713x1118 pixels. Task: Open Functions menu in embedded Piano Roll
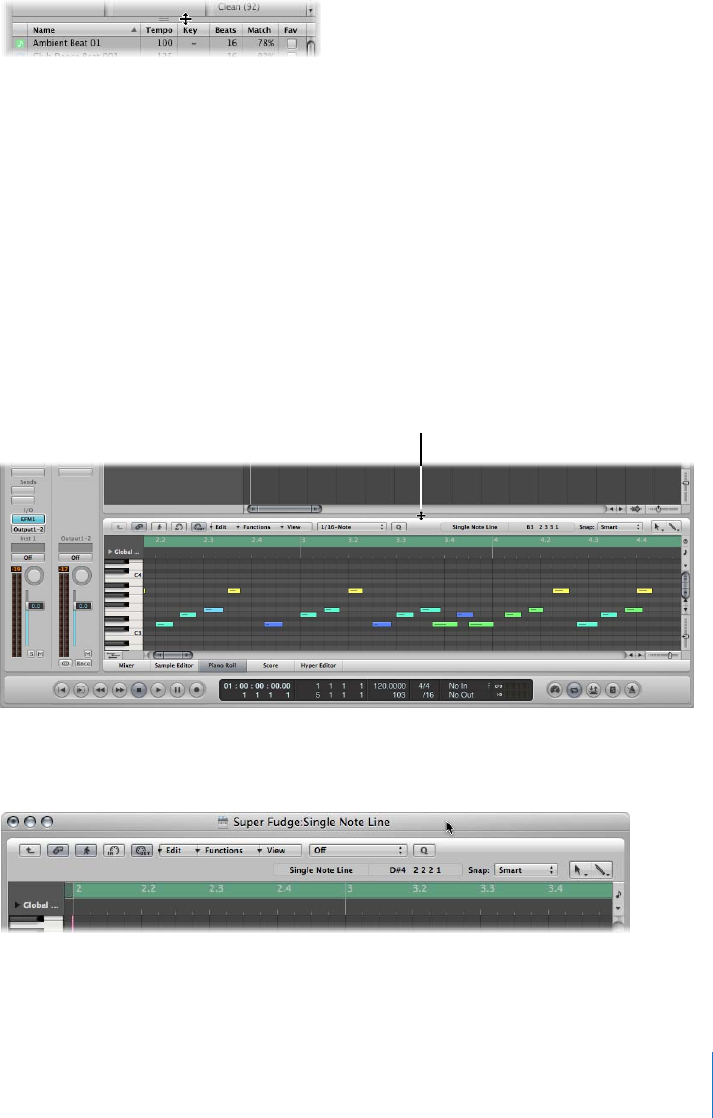click(x=255, y=527)
